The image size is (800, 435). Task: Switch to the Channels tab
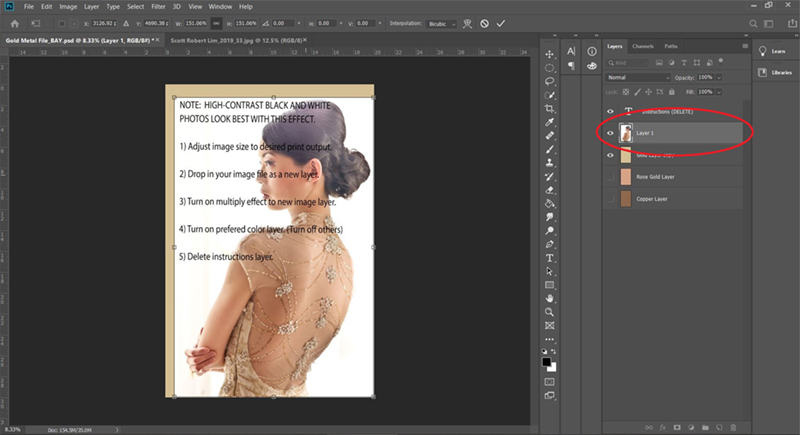(643, 46)
